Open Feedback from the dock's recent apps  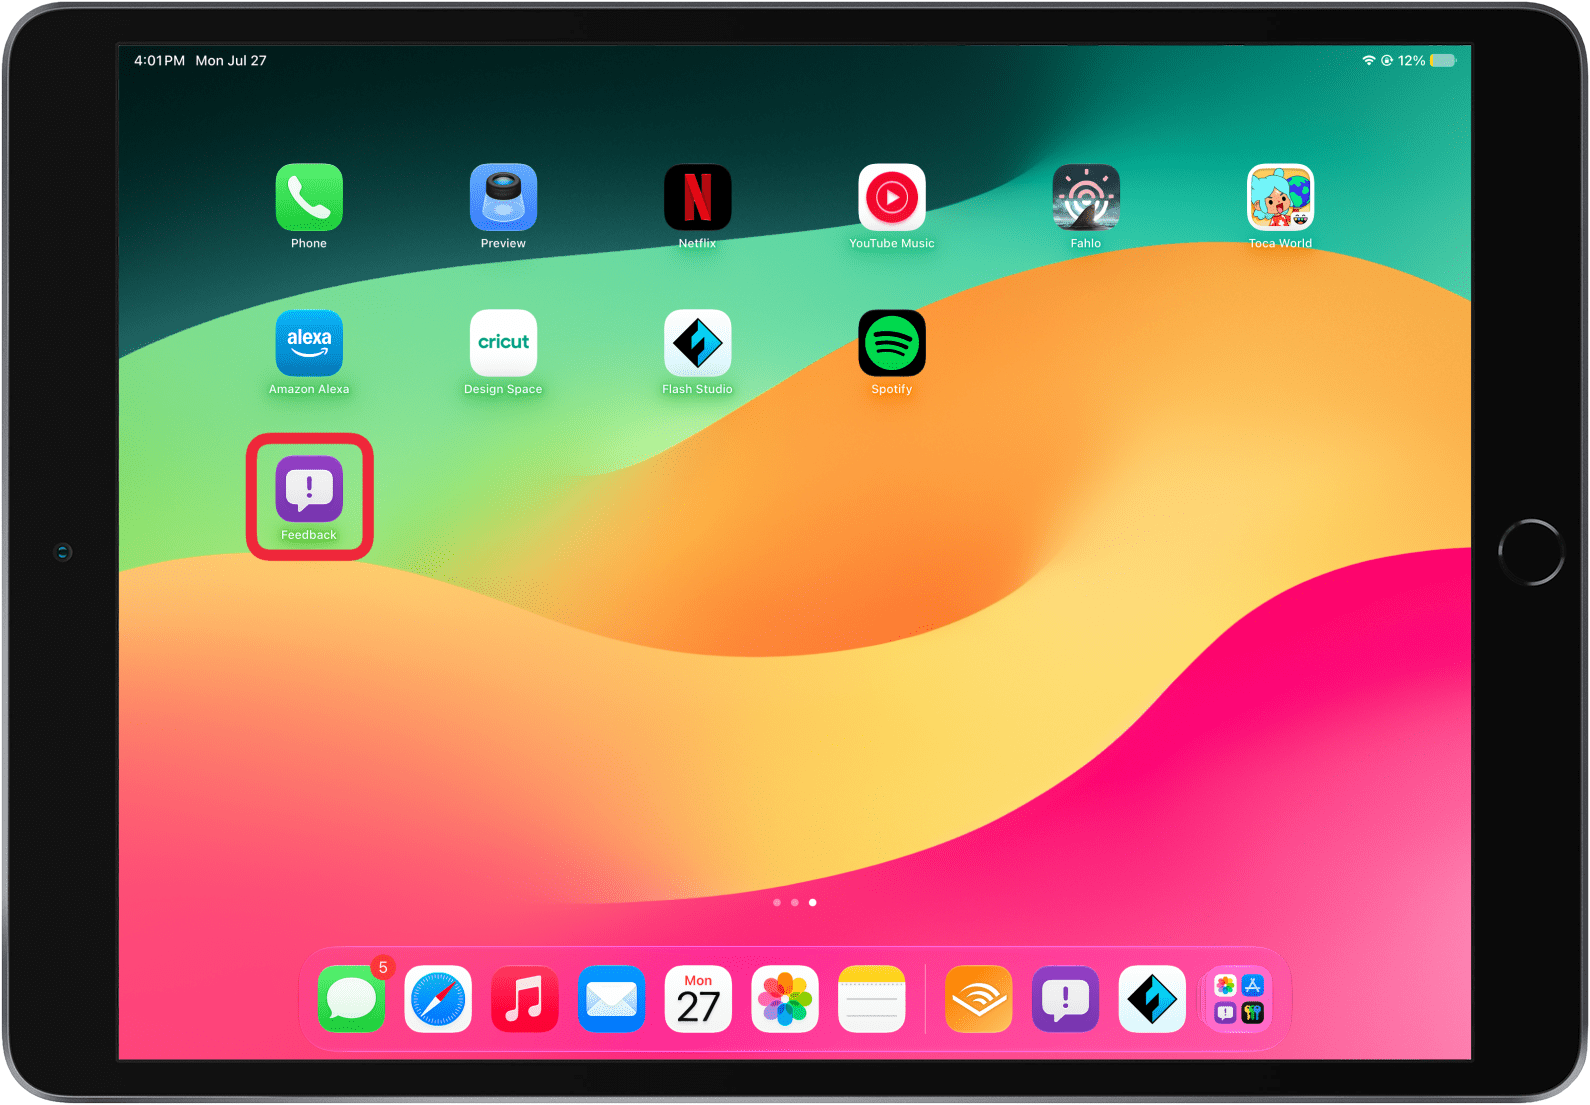pyautogui.click(x=1065, y=999)
